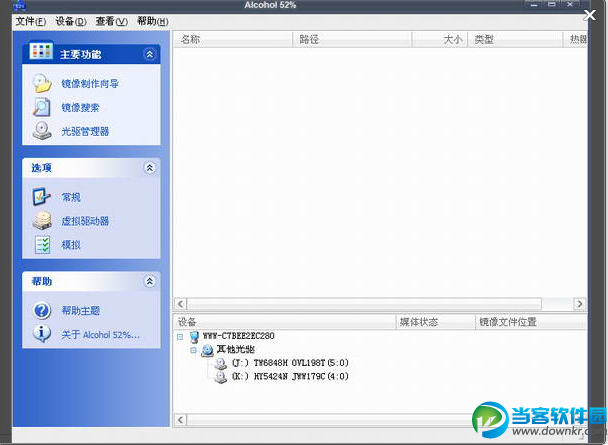Open 虚拟驱动器 settings link
This screenshot has height=445, width=608.
(x=85, y=221)
